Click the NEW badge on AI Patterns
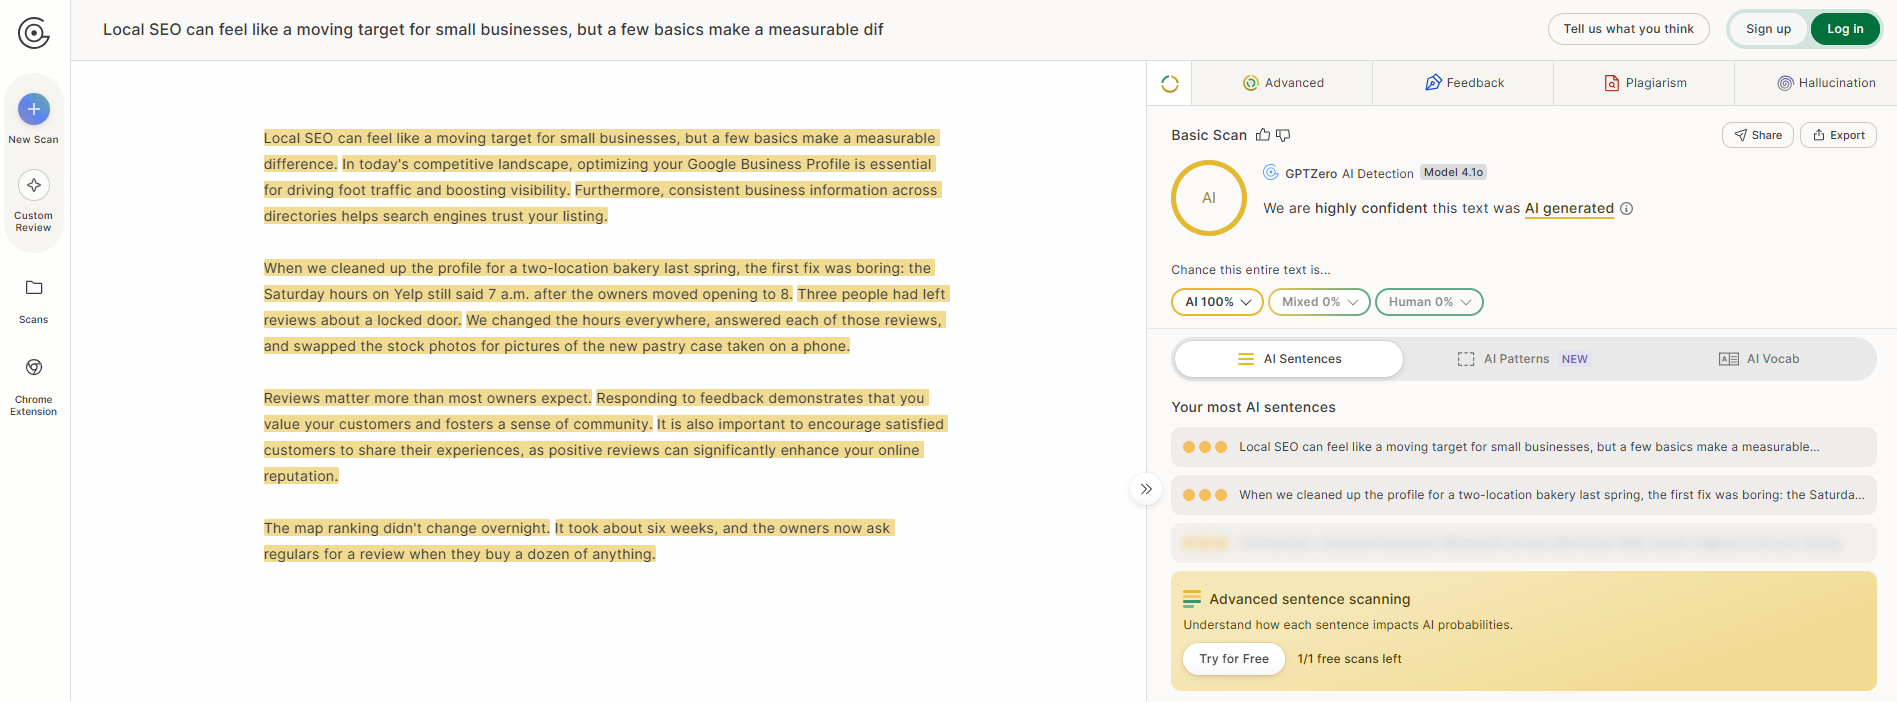The width and height of the screenshot is (1897, 702). point(1574,359)
